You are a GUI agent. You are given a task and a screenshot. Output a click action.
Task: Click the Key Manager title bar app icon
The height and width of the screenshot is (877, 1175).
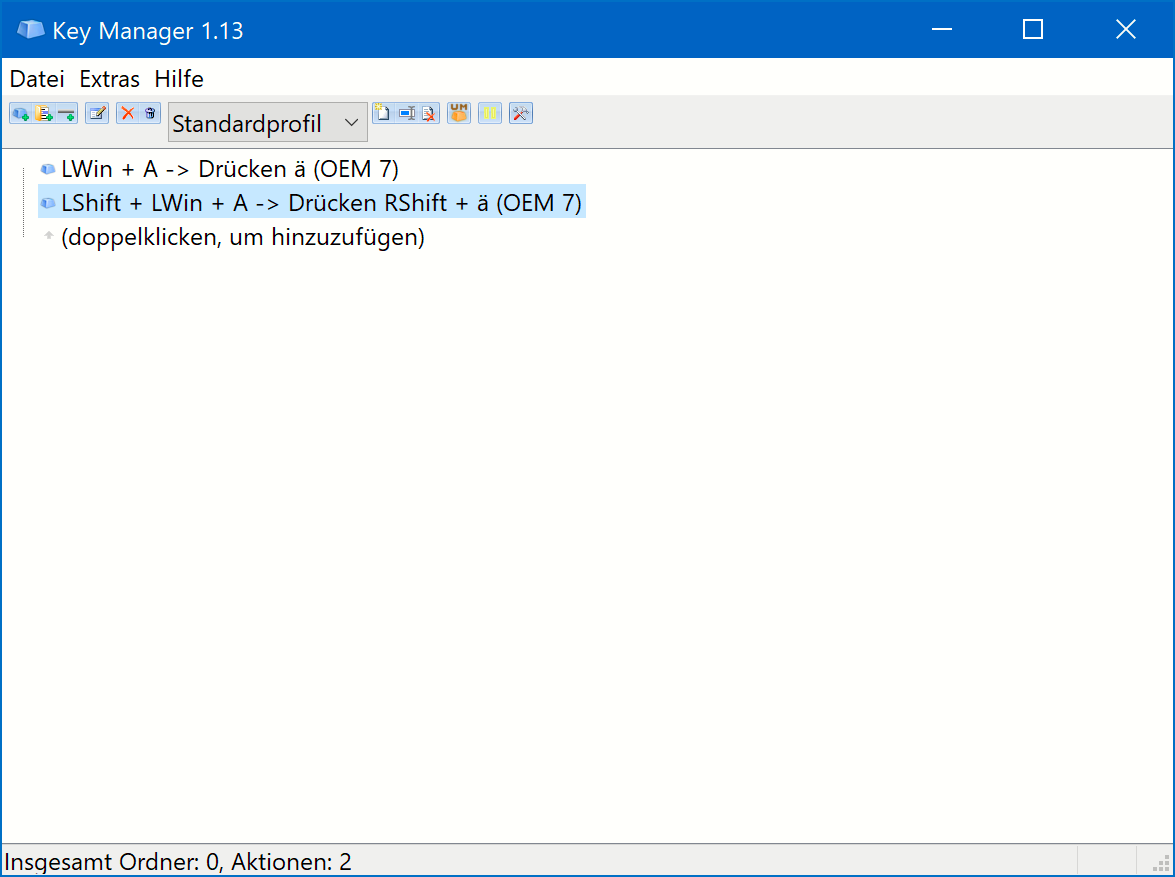31,30
